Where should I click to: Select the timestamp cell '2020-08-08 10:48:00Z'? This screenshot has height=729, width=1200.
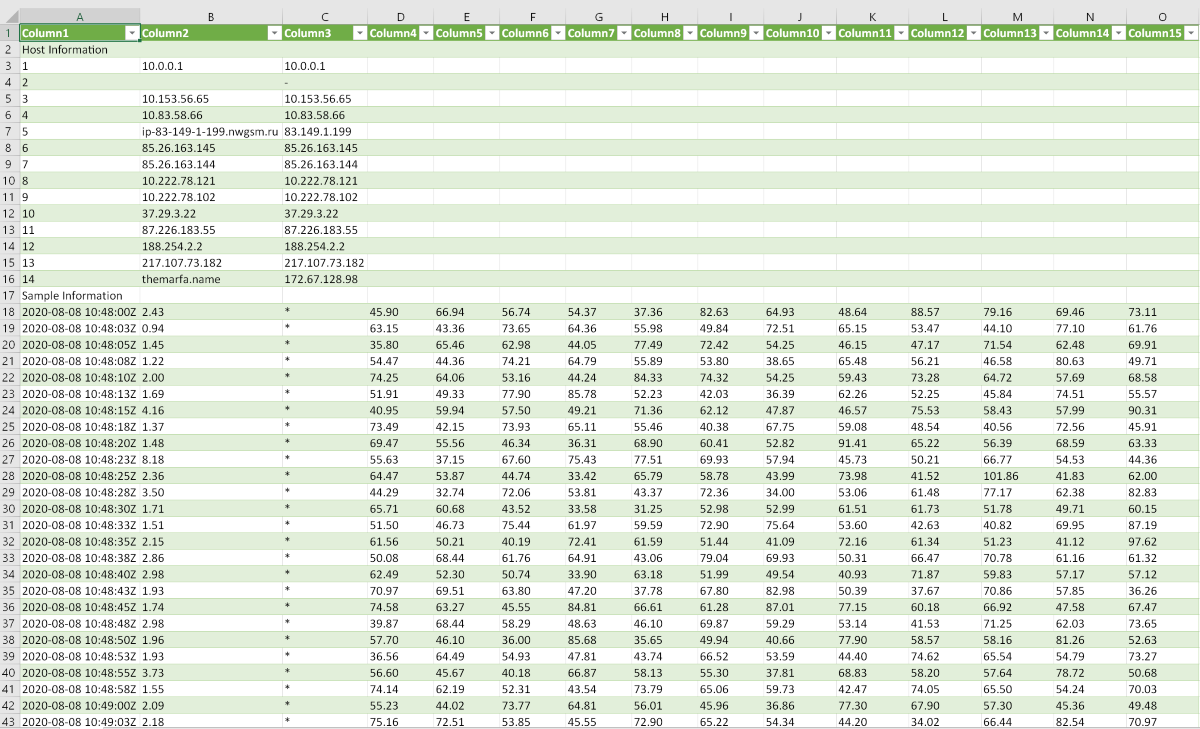[x=79, y=312]
